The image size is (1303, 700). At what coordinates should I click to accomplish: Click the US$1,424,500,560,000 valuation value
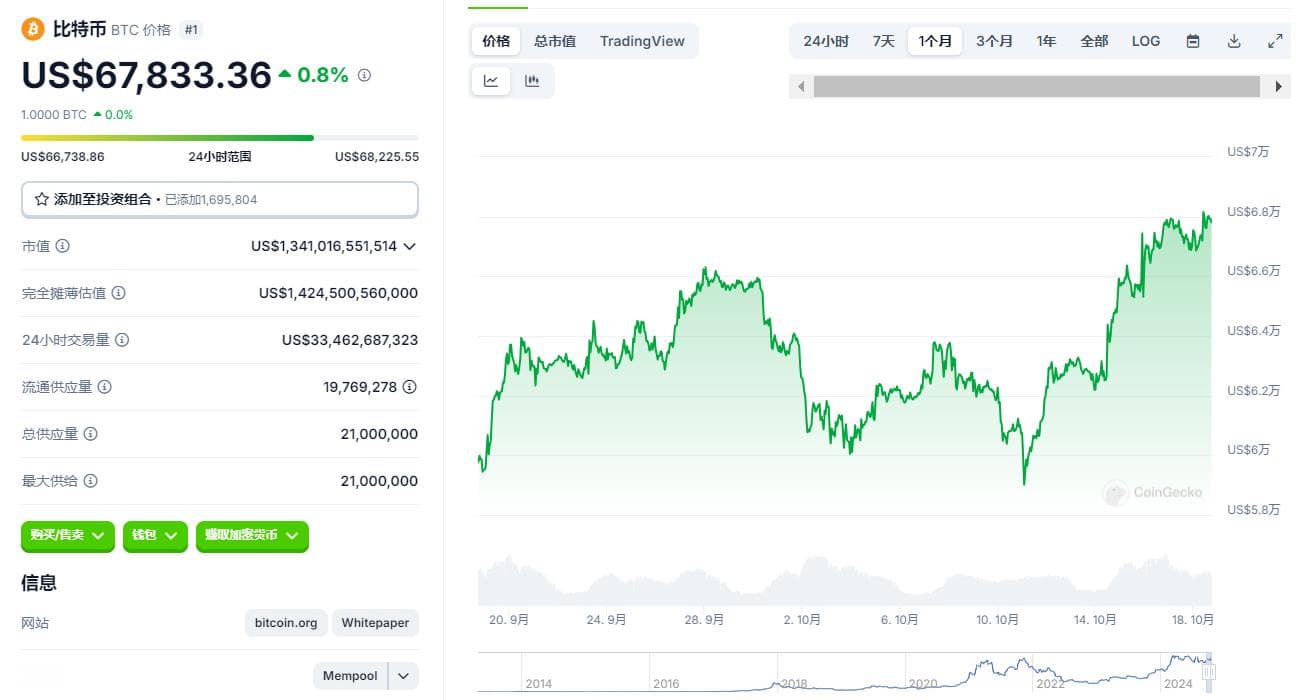tap(338, 293)
